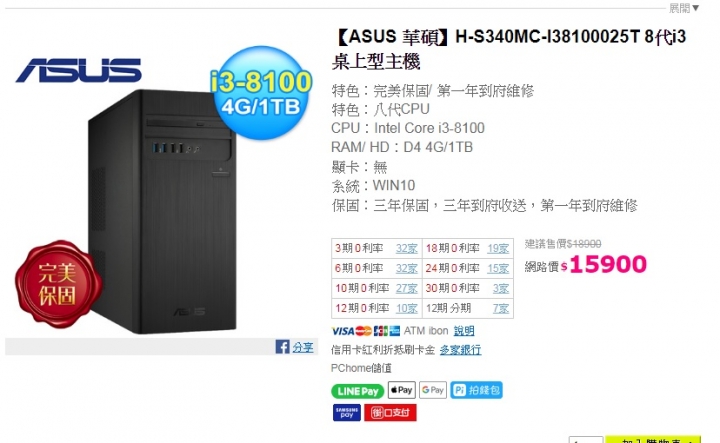
Task: Open the 7家 link for 12期分期
Action: tap(501, 308)
